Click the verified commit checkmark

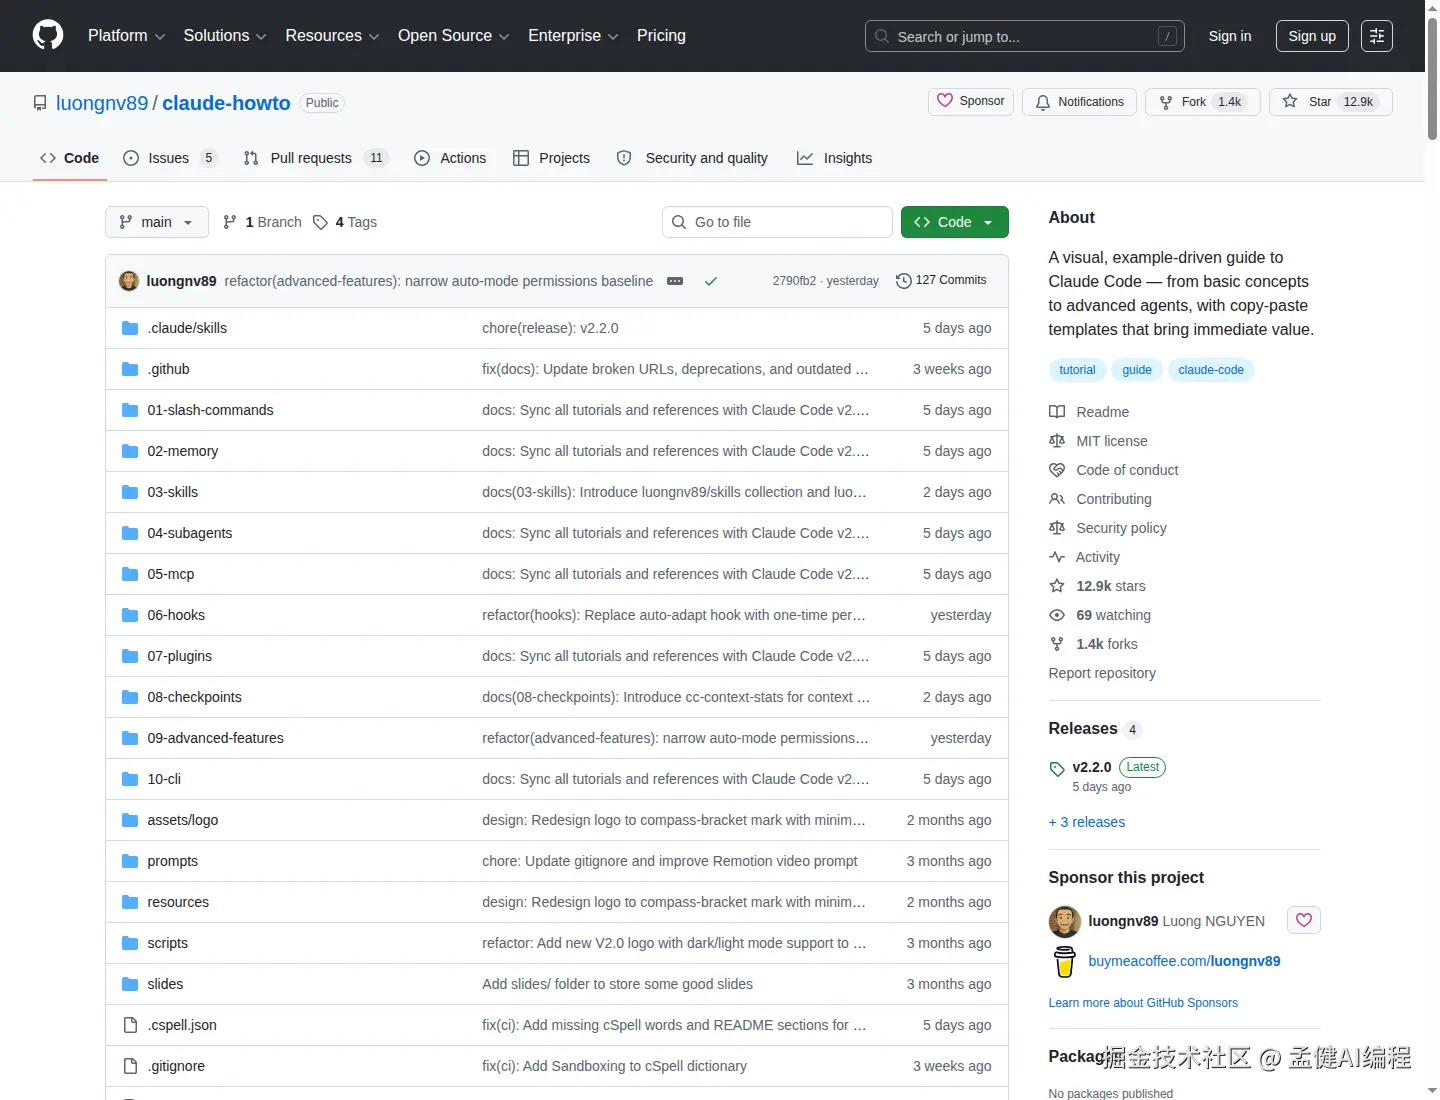(711, 281)
